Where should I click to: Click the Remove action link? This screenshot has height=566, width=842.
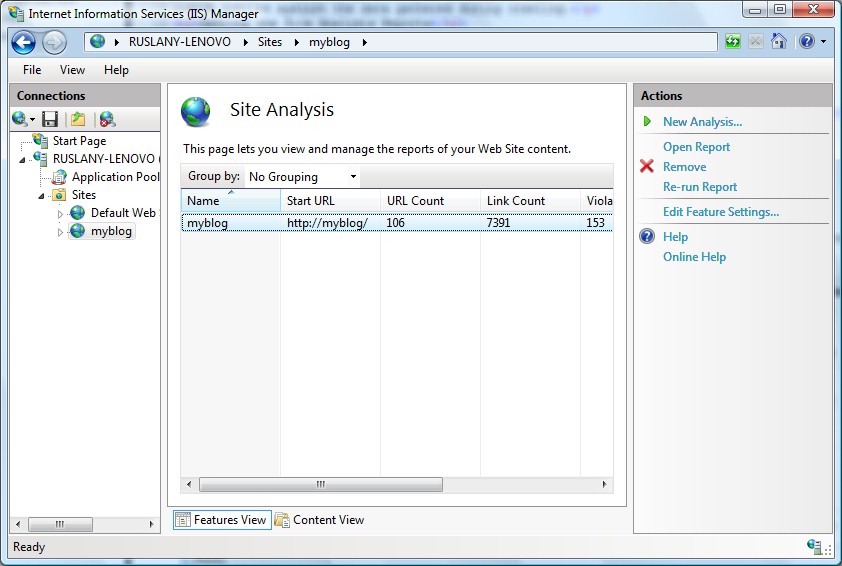(x=685, y=166)
